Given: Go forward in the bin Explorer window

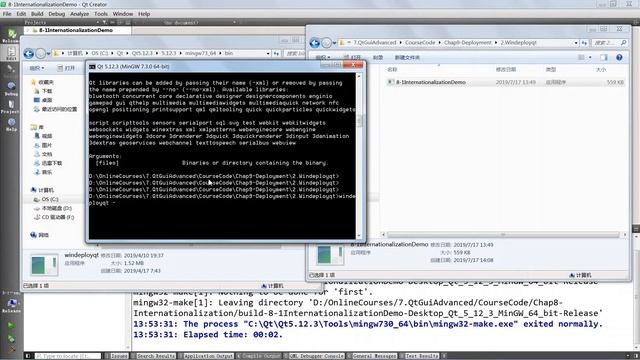Looking at the screenshot, I should [40, 53].
